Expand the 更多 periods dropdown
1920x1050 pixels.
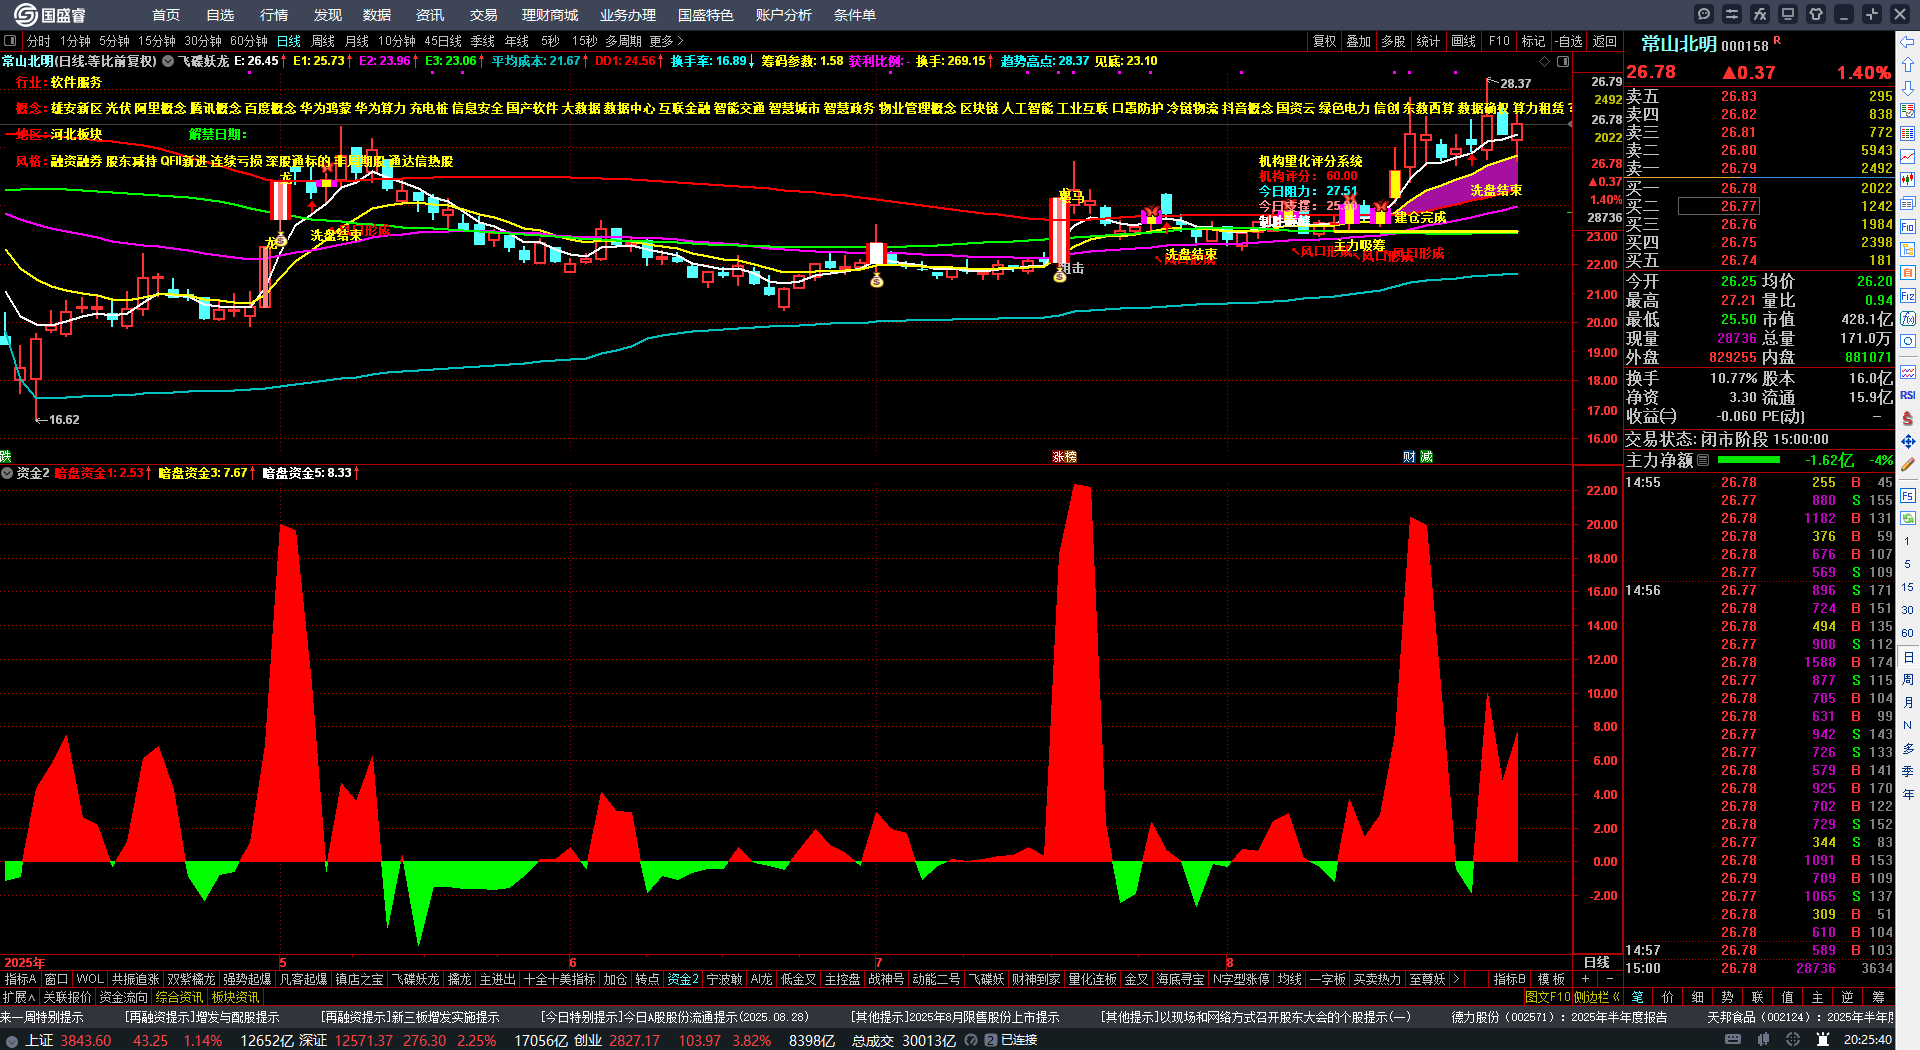tap(666, 41)
